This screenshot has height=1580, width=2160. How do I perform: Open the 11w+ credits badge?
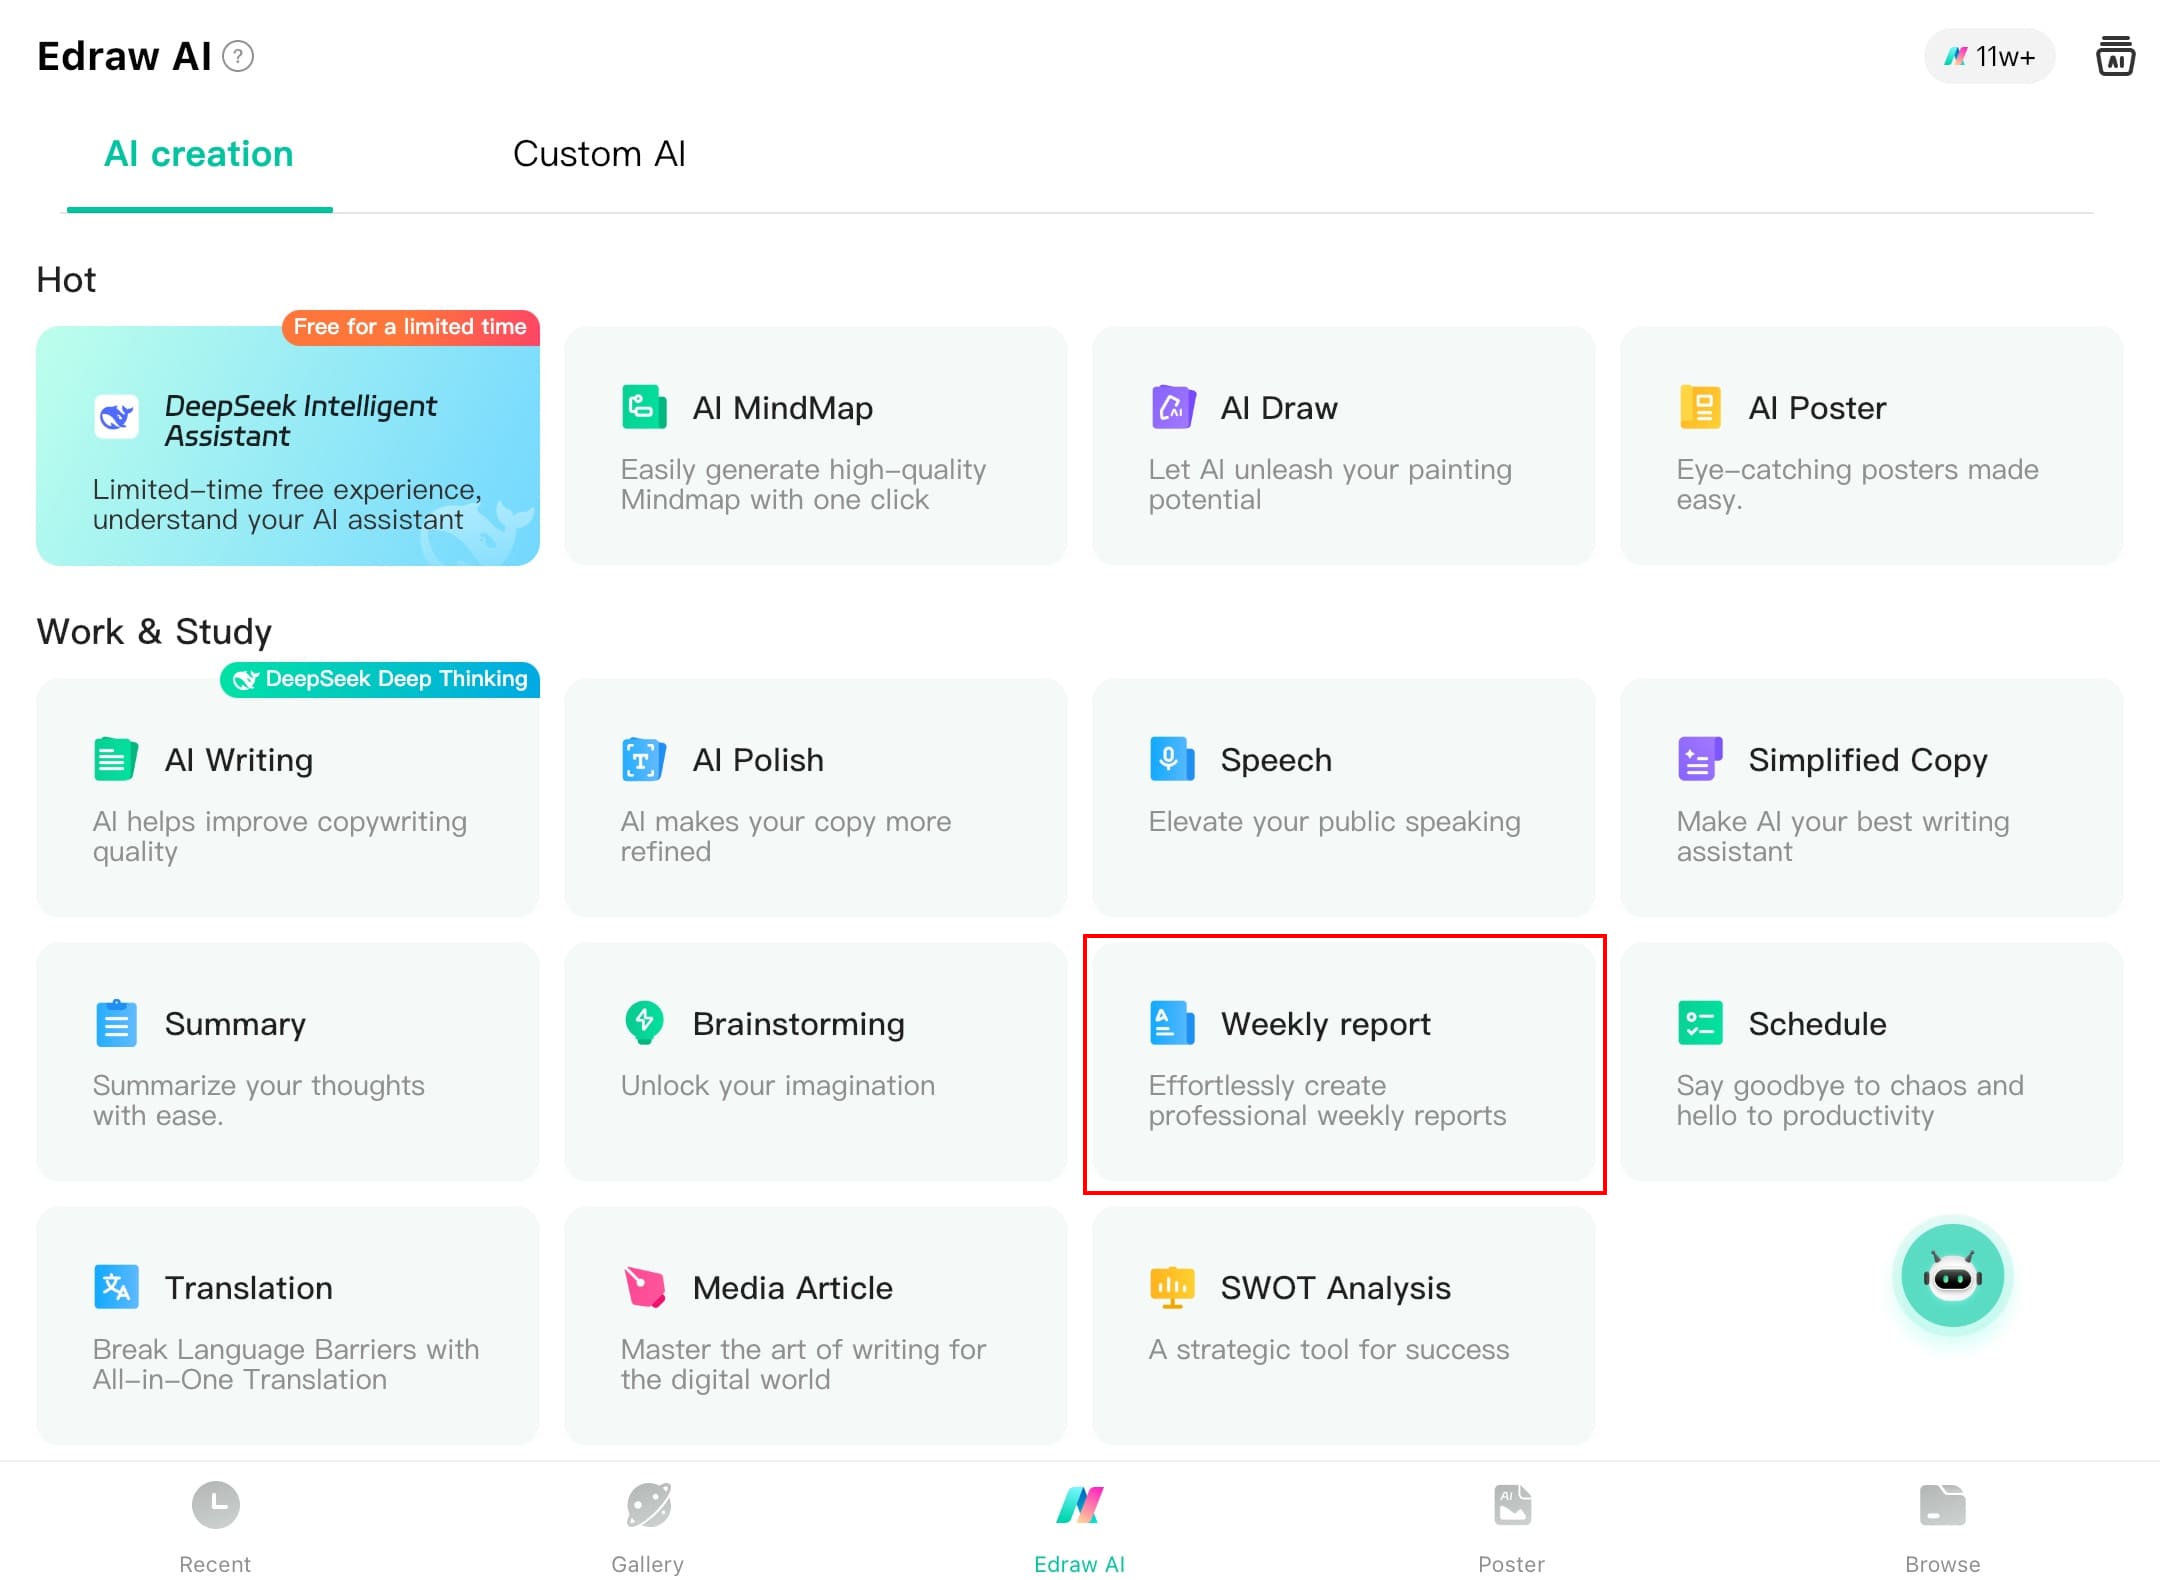1989,56
